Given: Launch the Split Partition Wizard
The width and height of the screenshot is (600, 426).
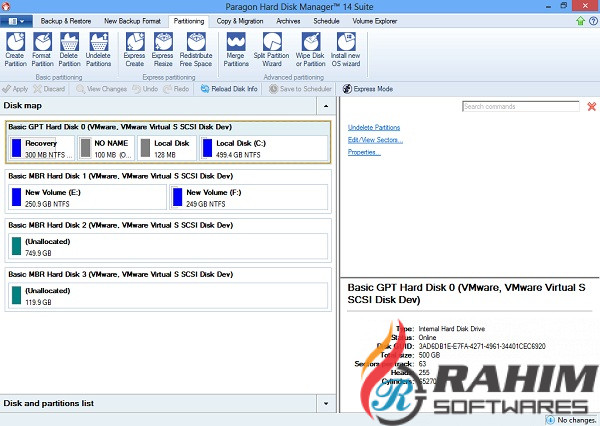Looking at the screenshot, I should (271, 49).
